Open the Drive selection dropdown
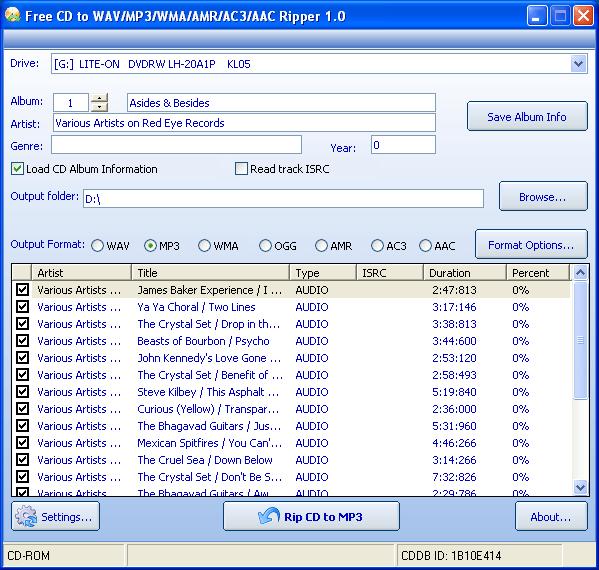This screenshot has width=599, height=570. click(578, 64)
